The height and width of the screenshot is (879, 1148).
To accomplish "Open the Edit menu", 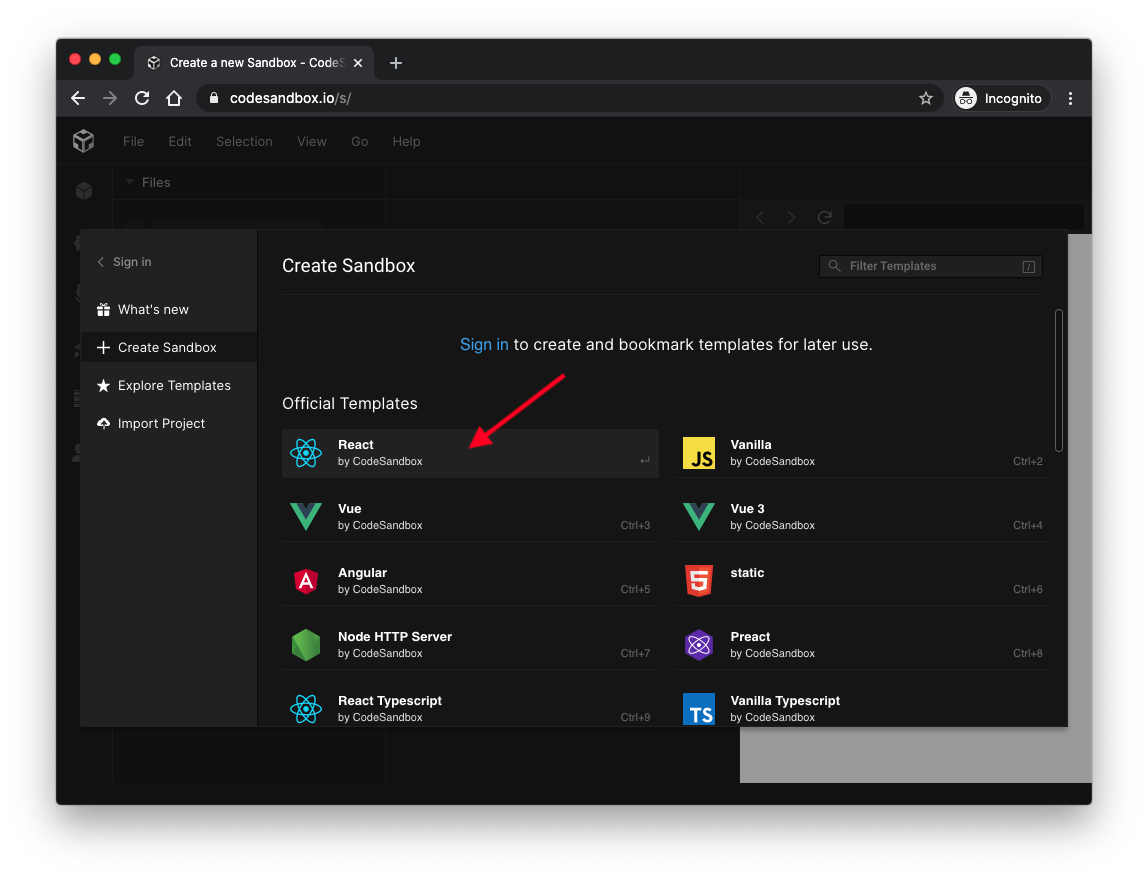I will tap(180, 141).
